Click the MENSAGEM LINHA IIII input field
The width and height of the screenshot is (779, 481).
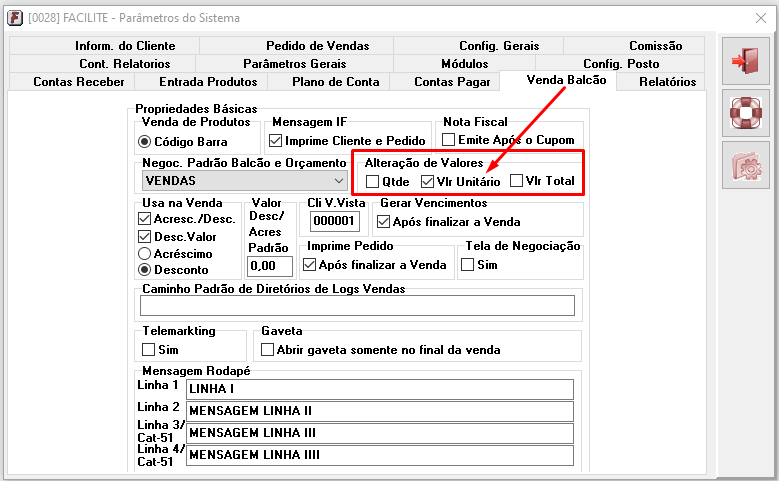(x=380, y=455)
